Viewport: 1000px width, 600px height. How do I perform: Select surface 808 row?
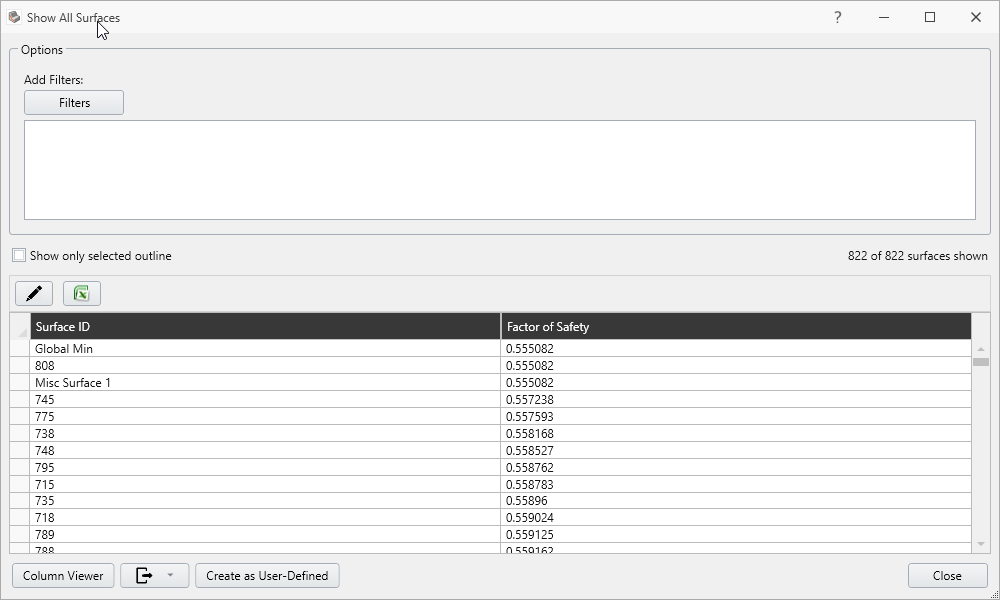coord(490,365)
